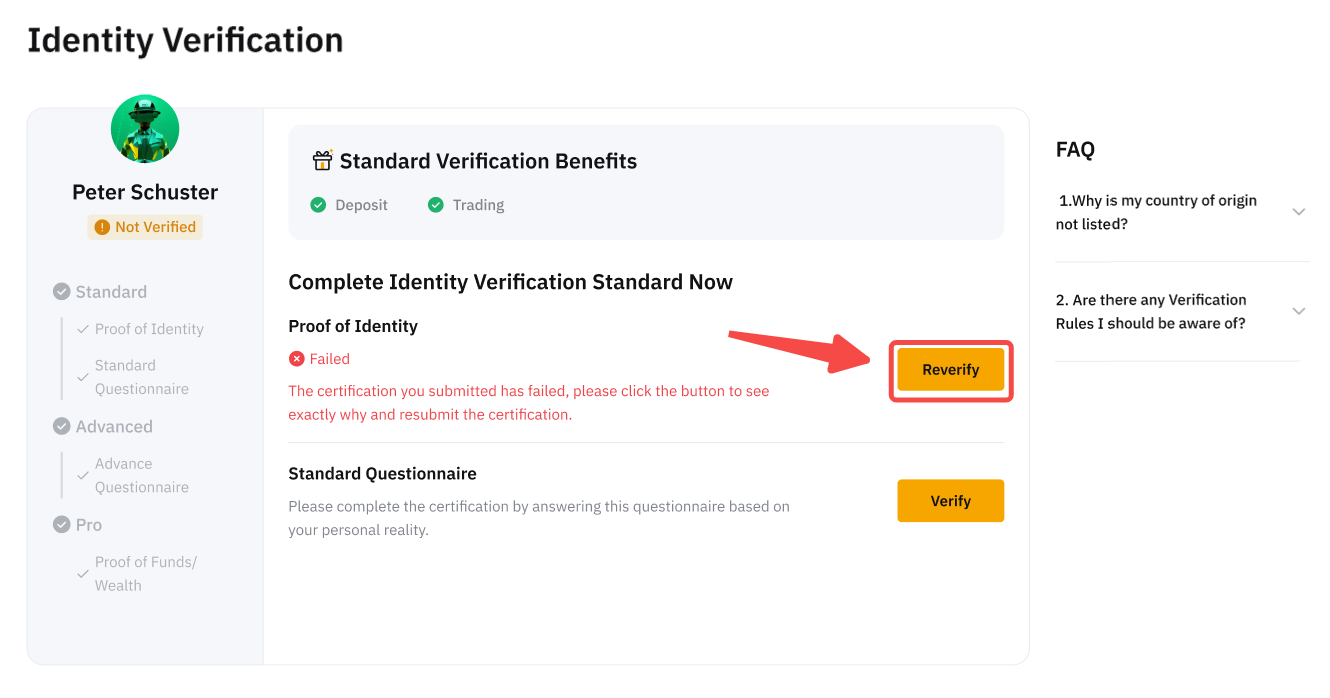Open Advance Questionnaire sidebar step

[141, 475]
